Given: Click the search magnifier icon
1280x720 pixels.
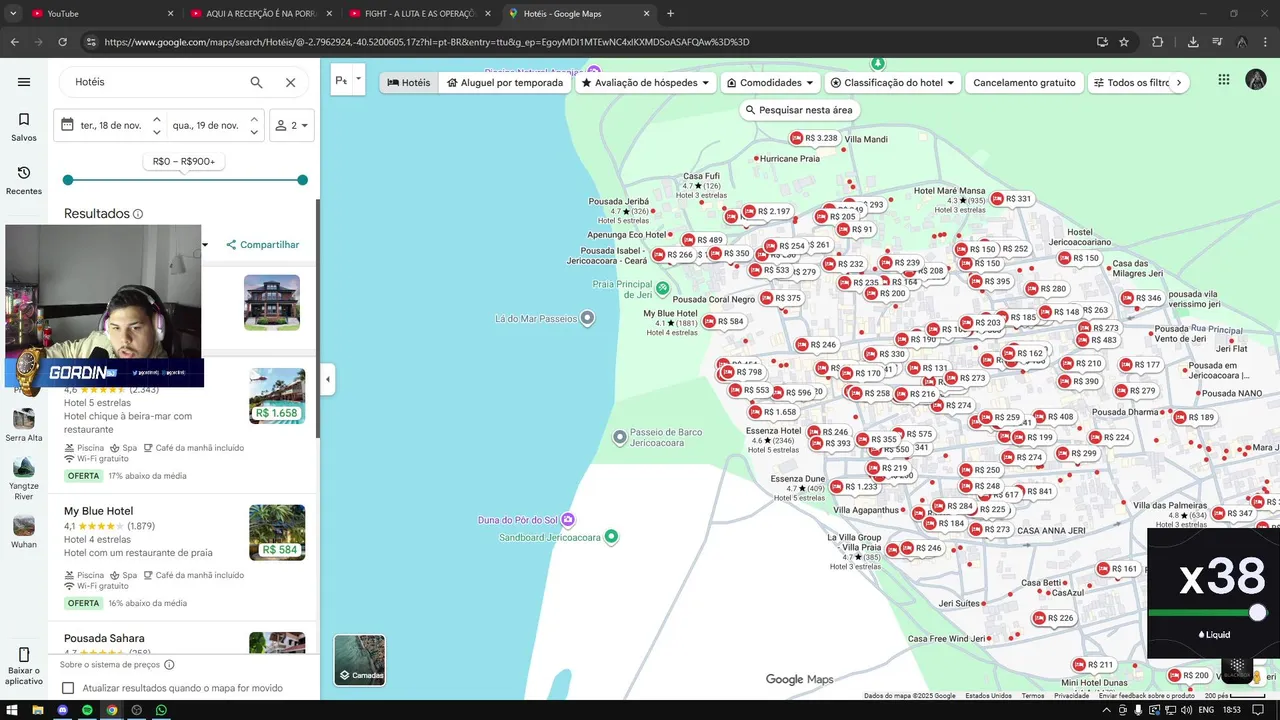Looking at the screenshot, I should pyautogui.click(x=256, y=82).
